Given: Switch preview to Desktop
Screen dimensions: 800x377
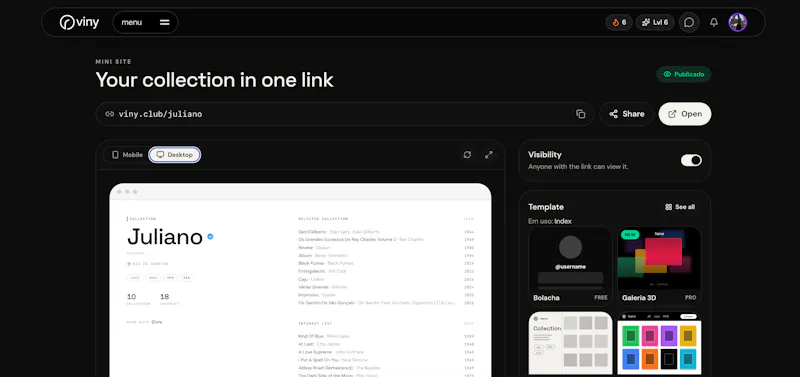Looking at the screenshot, I should pyautogui.click(x=174, y=155).
